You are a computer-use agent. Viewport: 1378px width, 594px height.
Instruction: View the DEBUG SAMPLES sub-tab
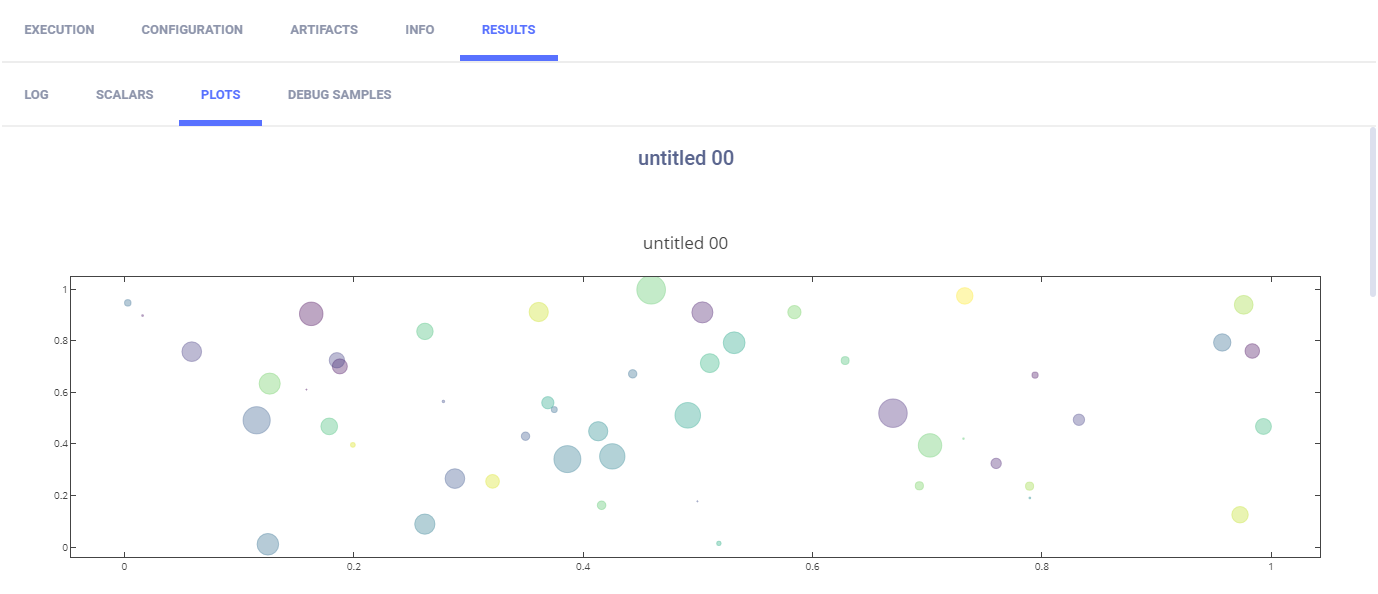(x=339, y=95)
